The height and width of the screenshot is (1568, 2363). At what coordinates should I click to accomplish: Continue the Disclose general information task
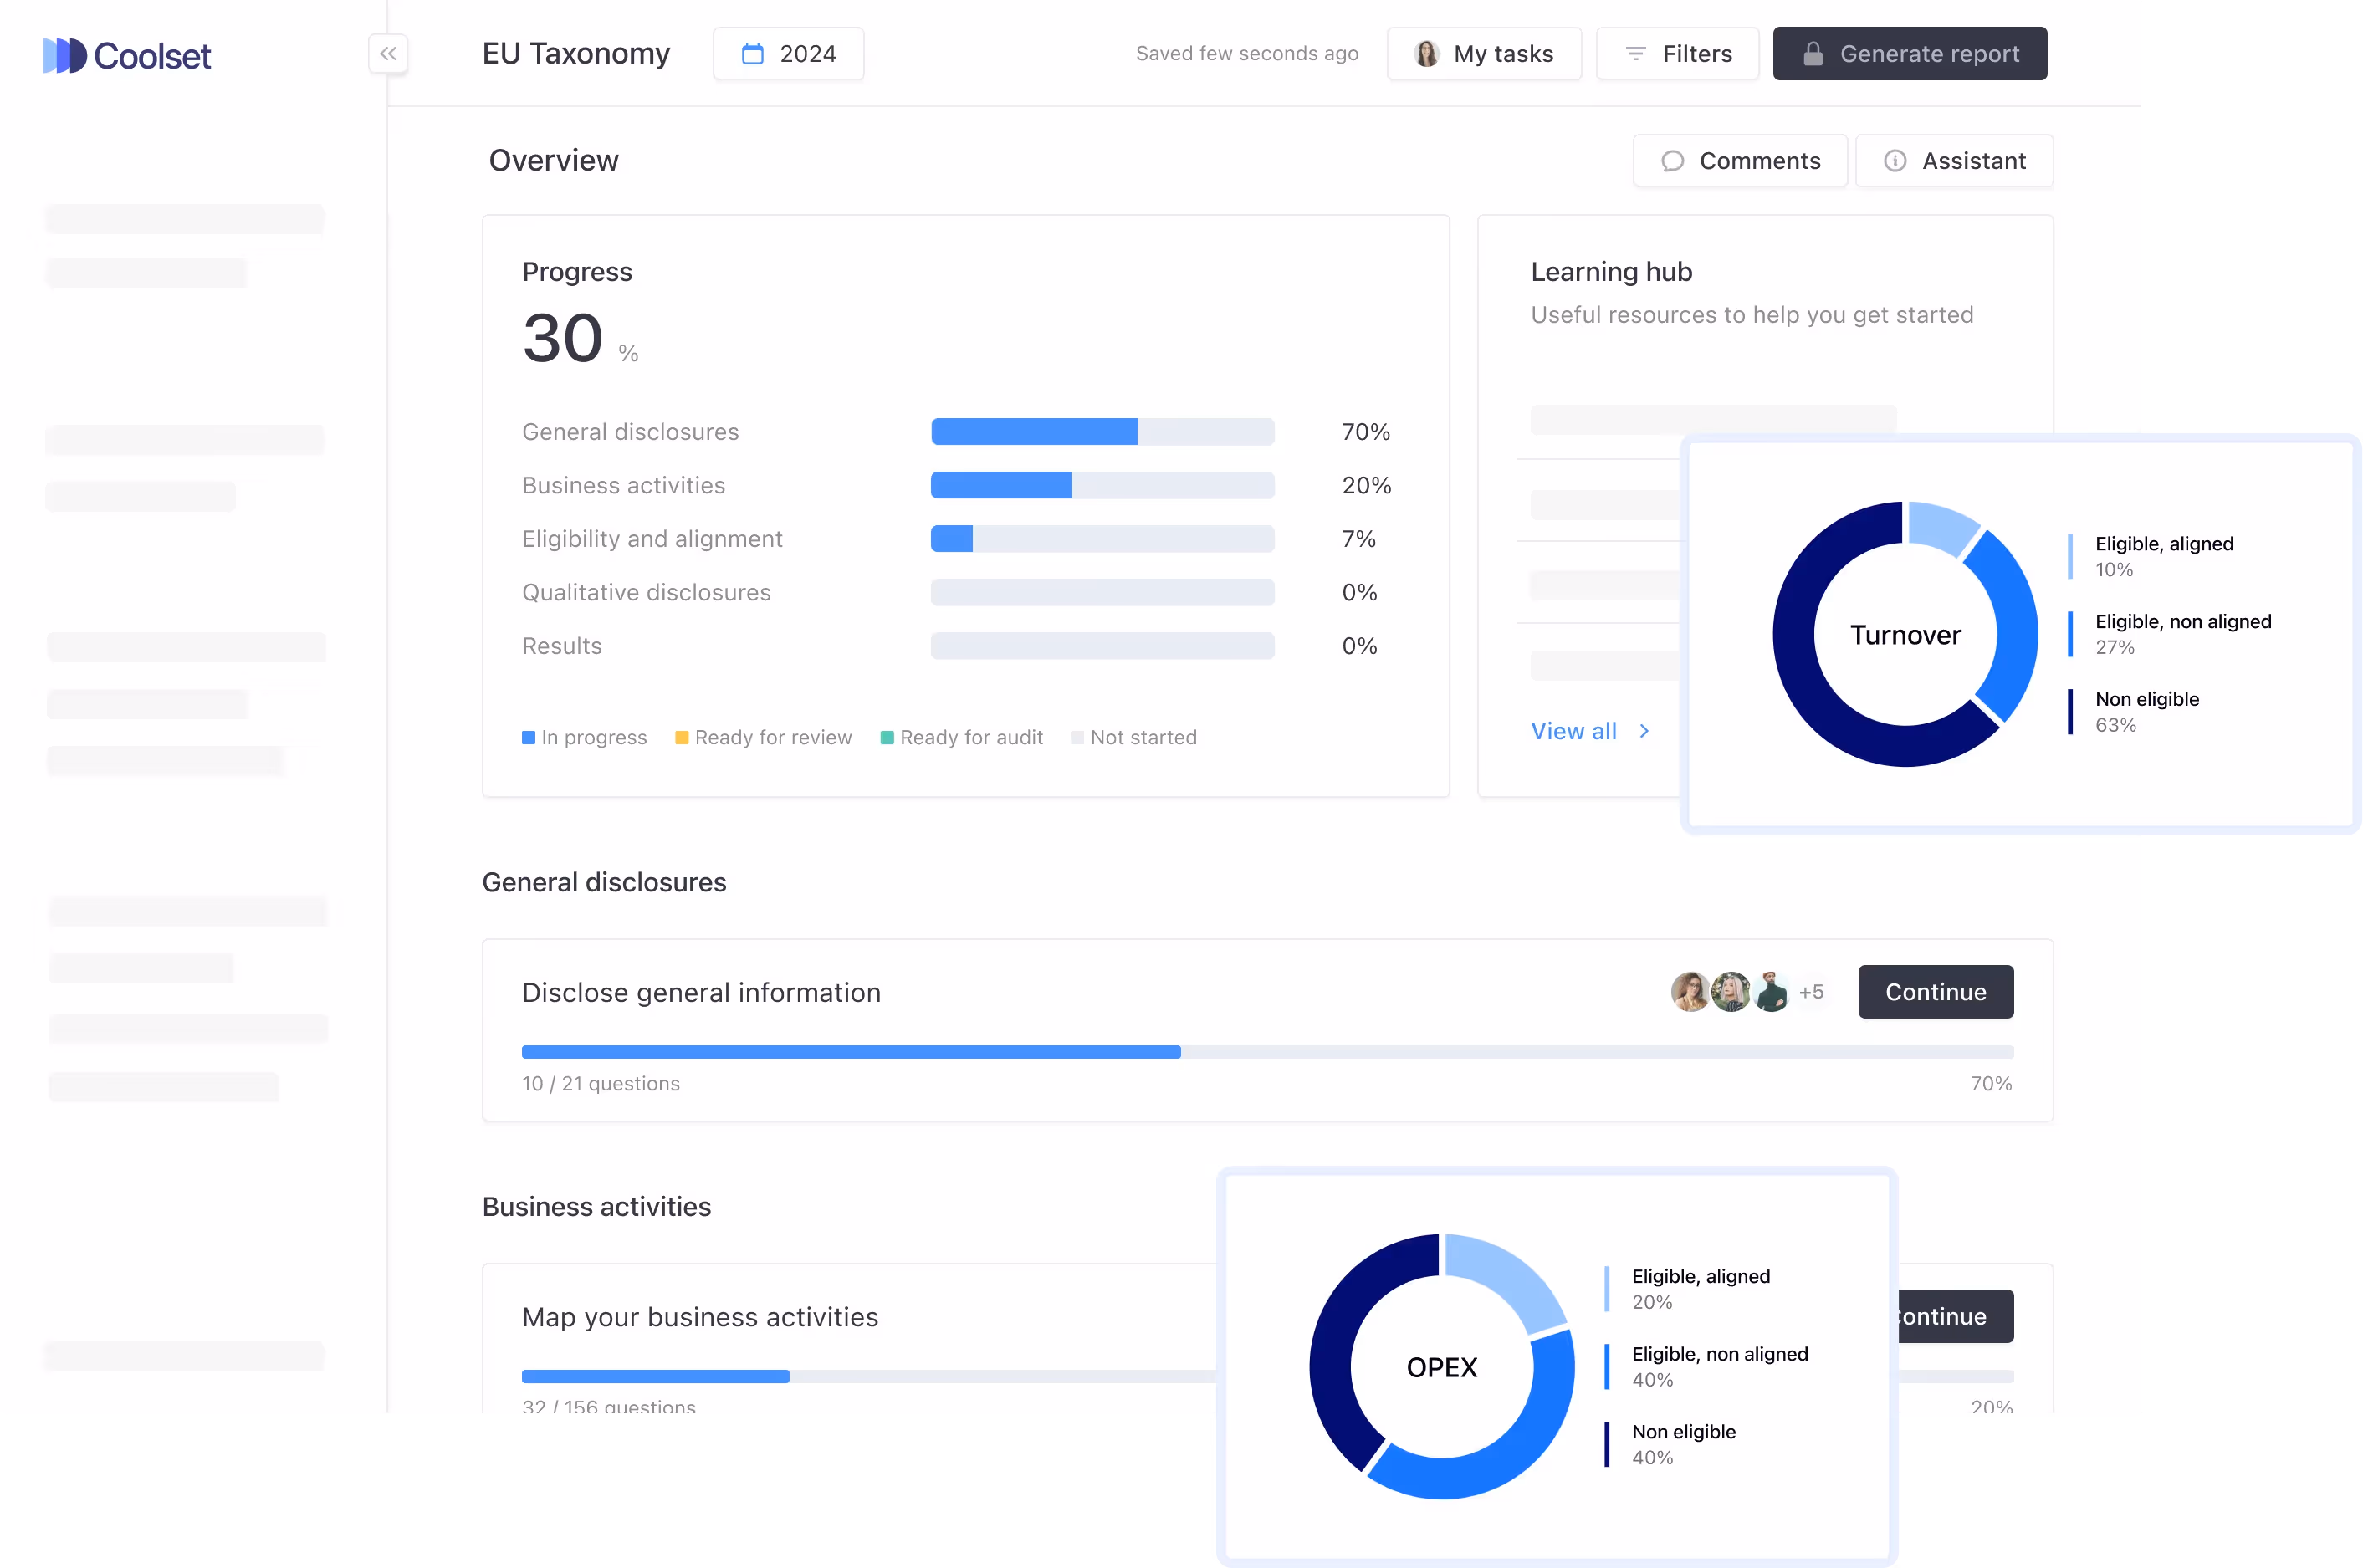pyautogui.click(x=1935, y=992)
